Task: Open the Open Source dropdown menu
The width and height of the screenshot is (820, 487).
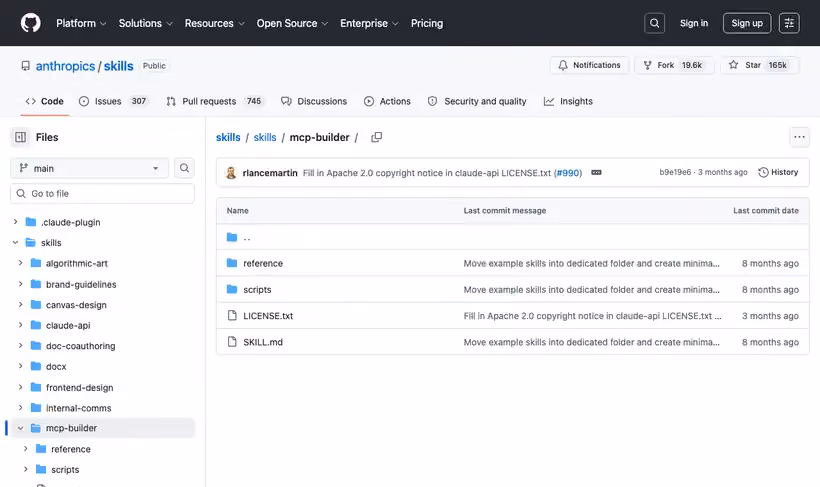Action: [292, 23]
